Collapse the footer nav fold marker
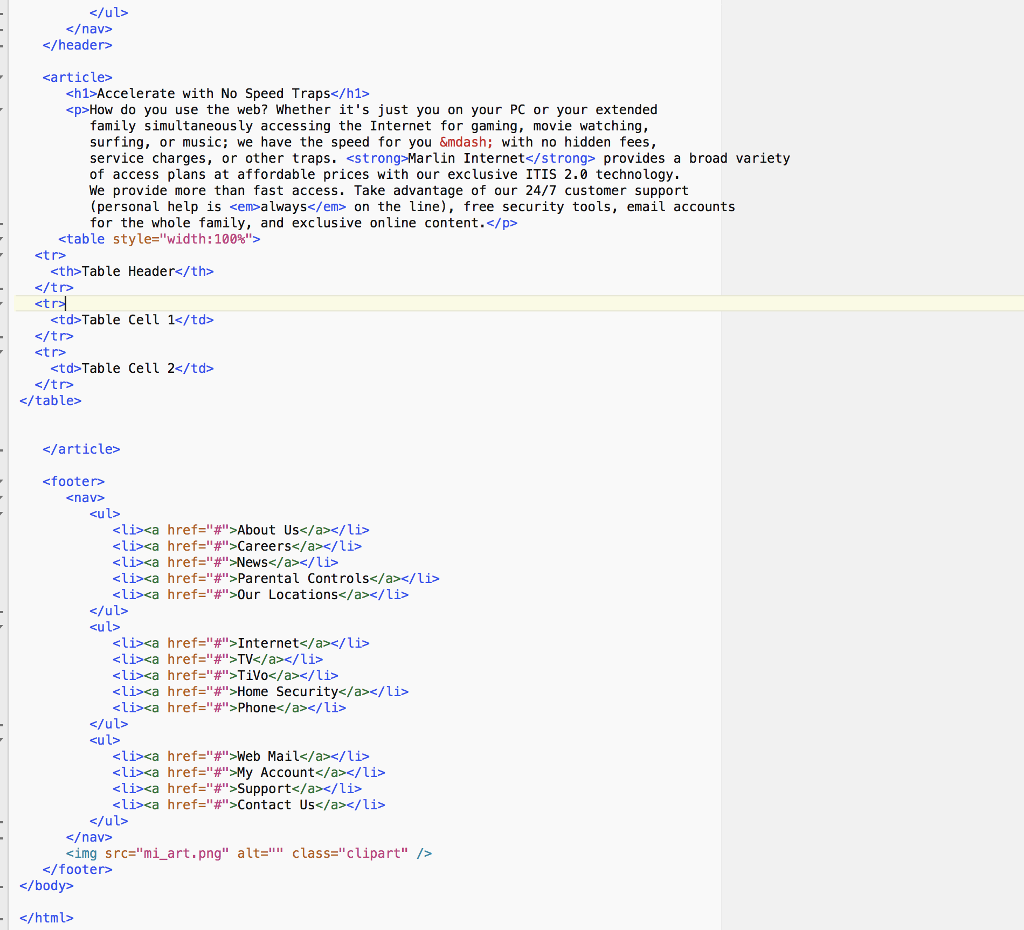 3,497
